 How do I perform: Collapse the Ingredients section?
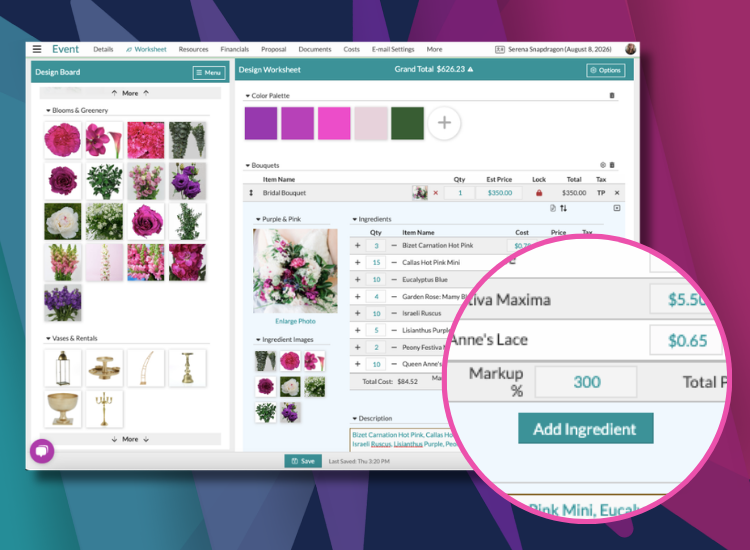pyautogui.click(x=355, y=219)
